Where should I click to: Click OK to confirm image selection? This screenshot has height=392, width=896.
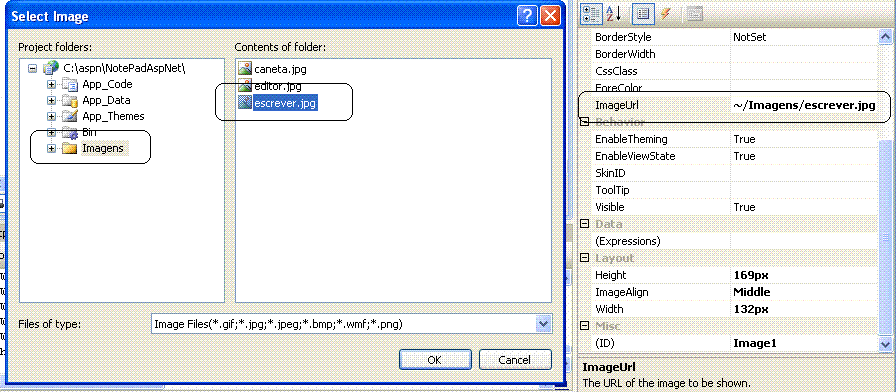(x=435, y=360)
